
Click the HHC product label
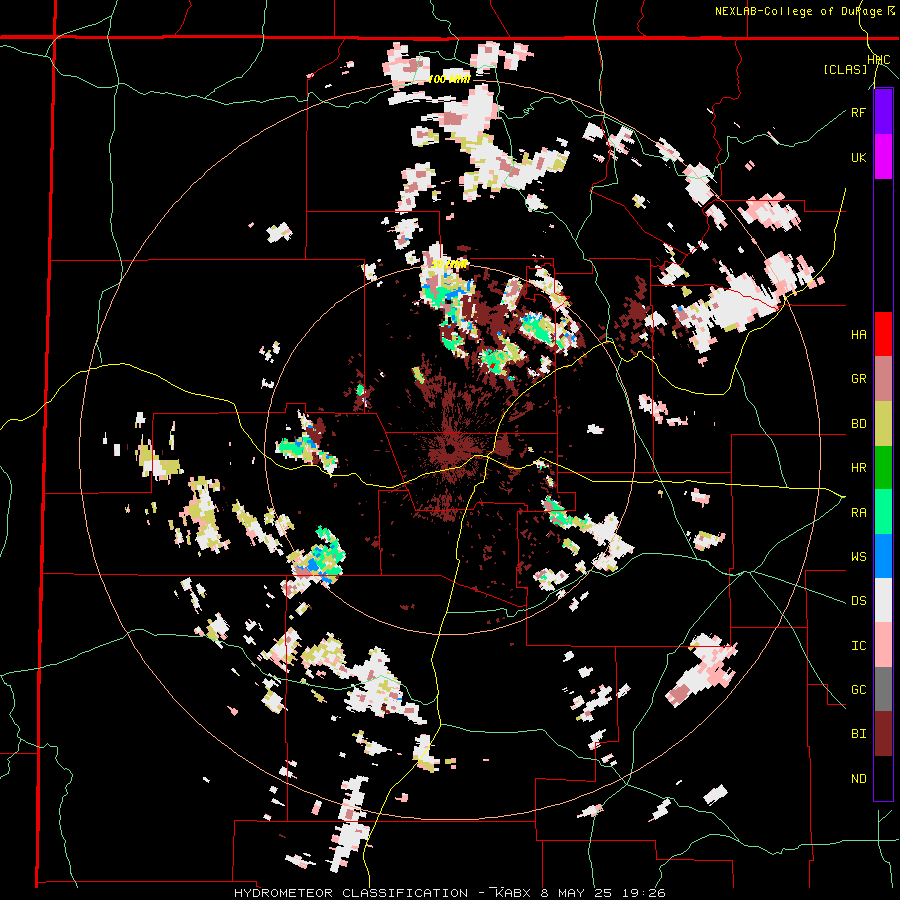(879, 60)
